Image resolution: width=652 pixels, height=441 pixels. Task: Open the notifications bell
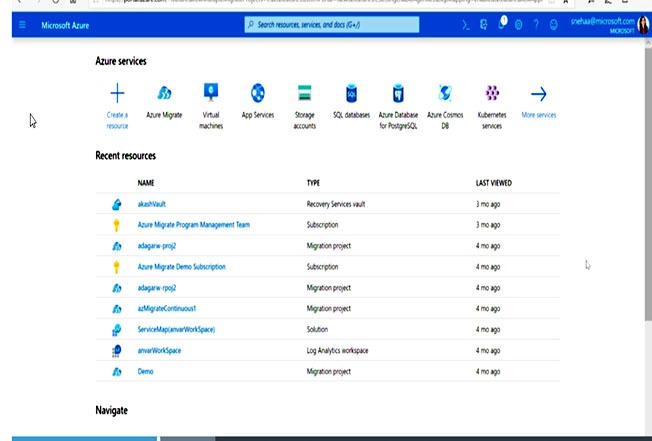[x=501, y=24]
